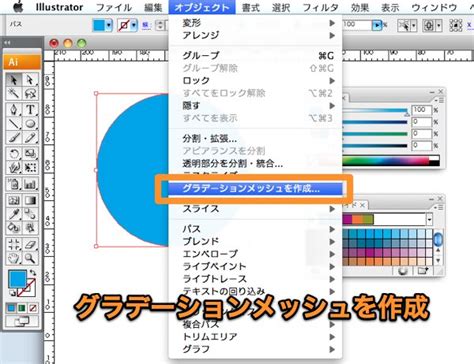Screen dimensions: 474x364
Task: Select the Zoom magnifier tool
Action: 30,258
